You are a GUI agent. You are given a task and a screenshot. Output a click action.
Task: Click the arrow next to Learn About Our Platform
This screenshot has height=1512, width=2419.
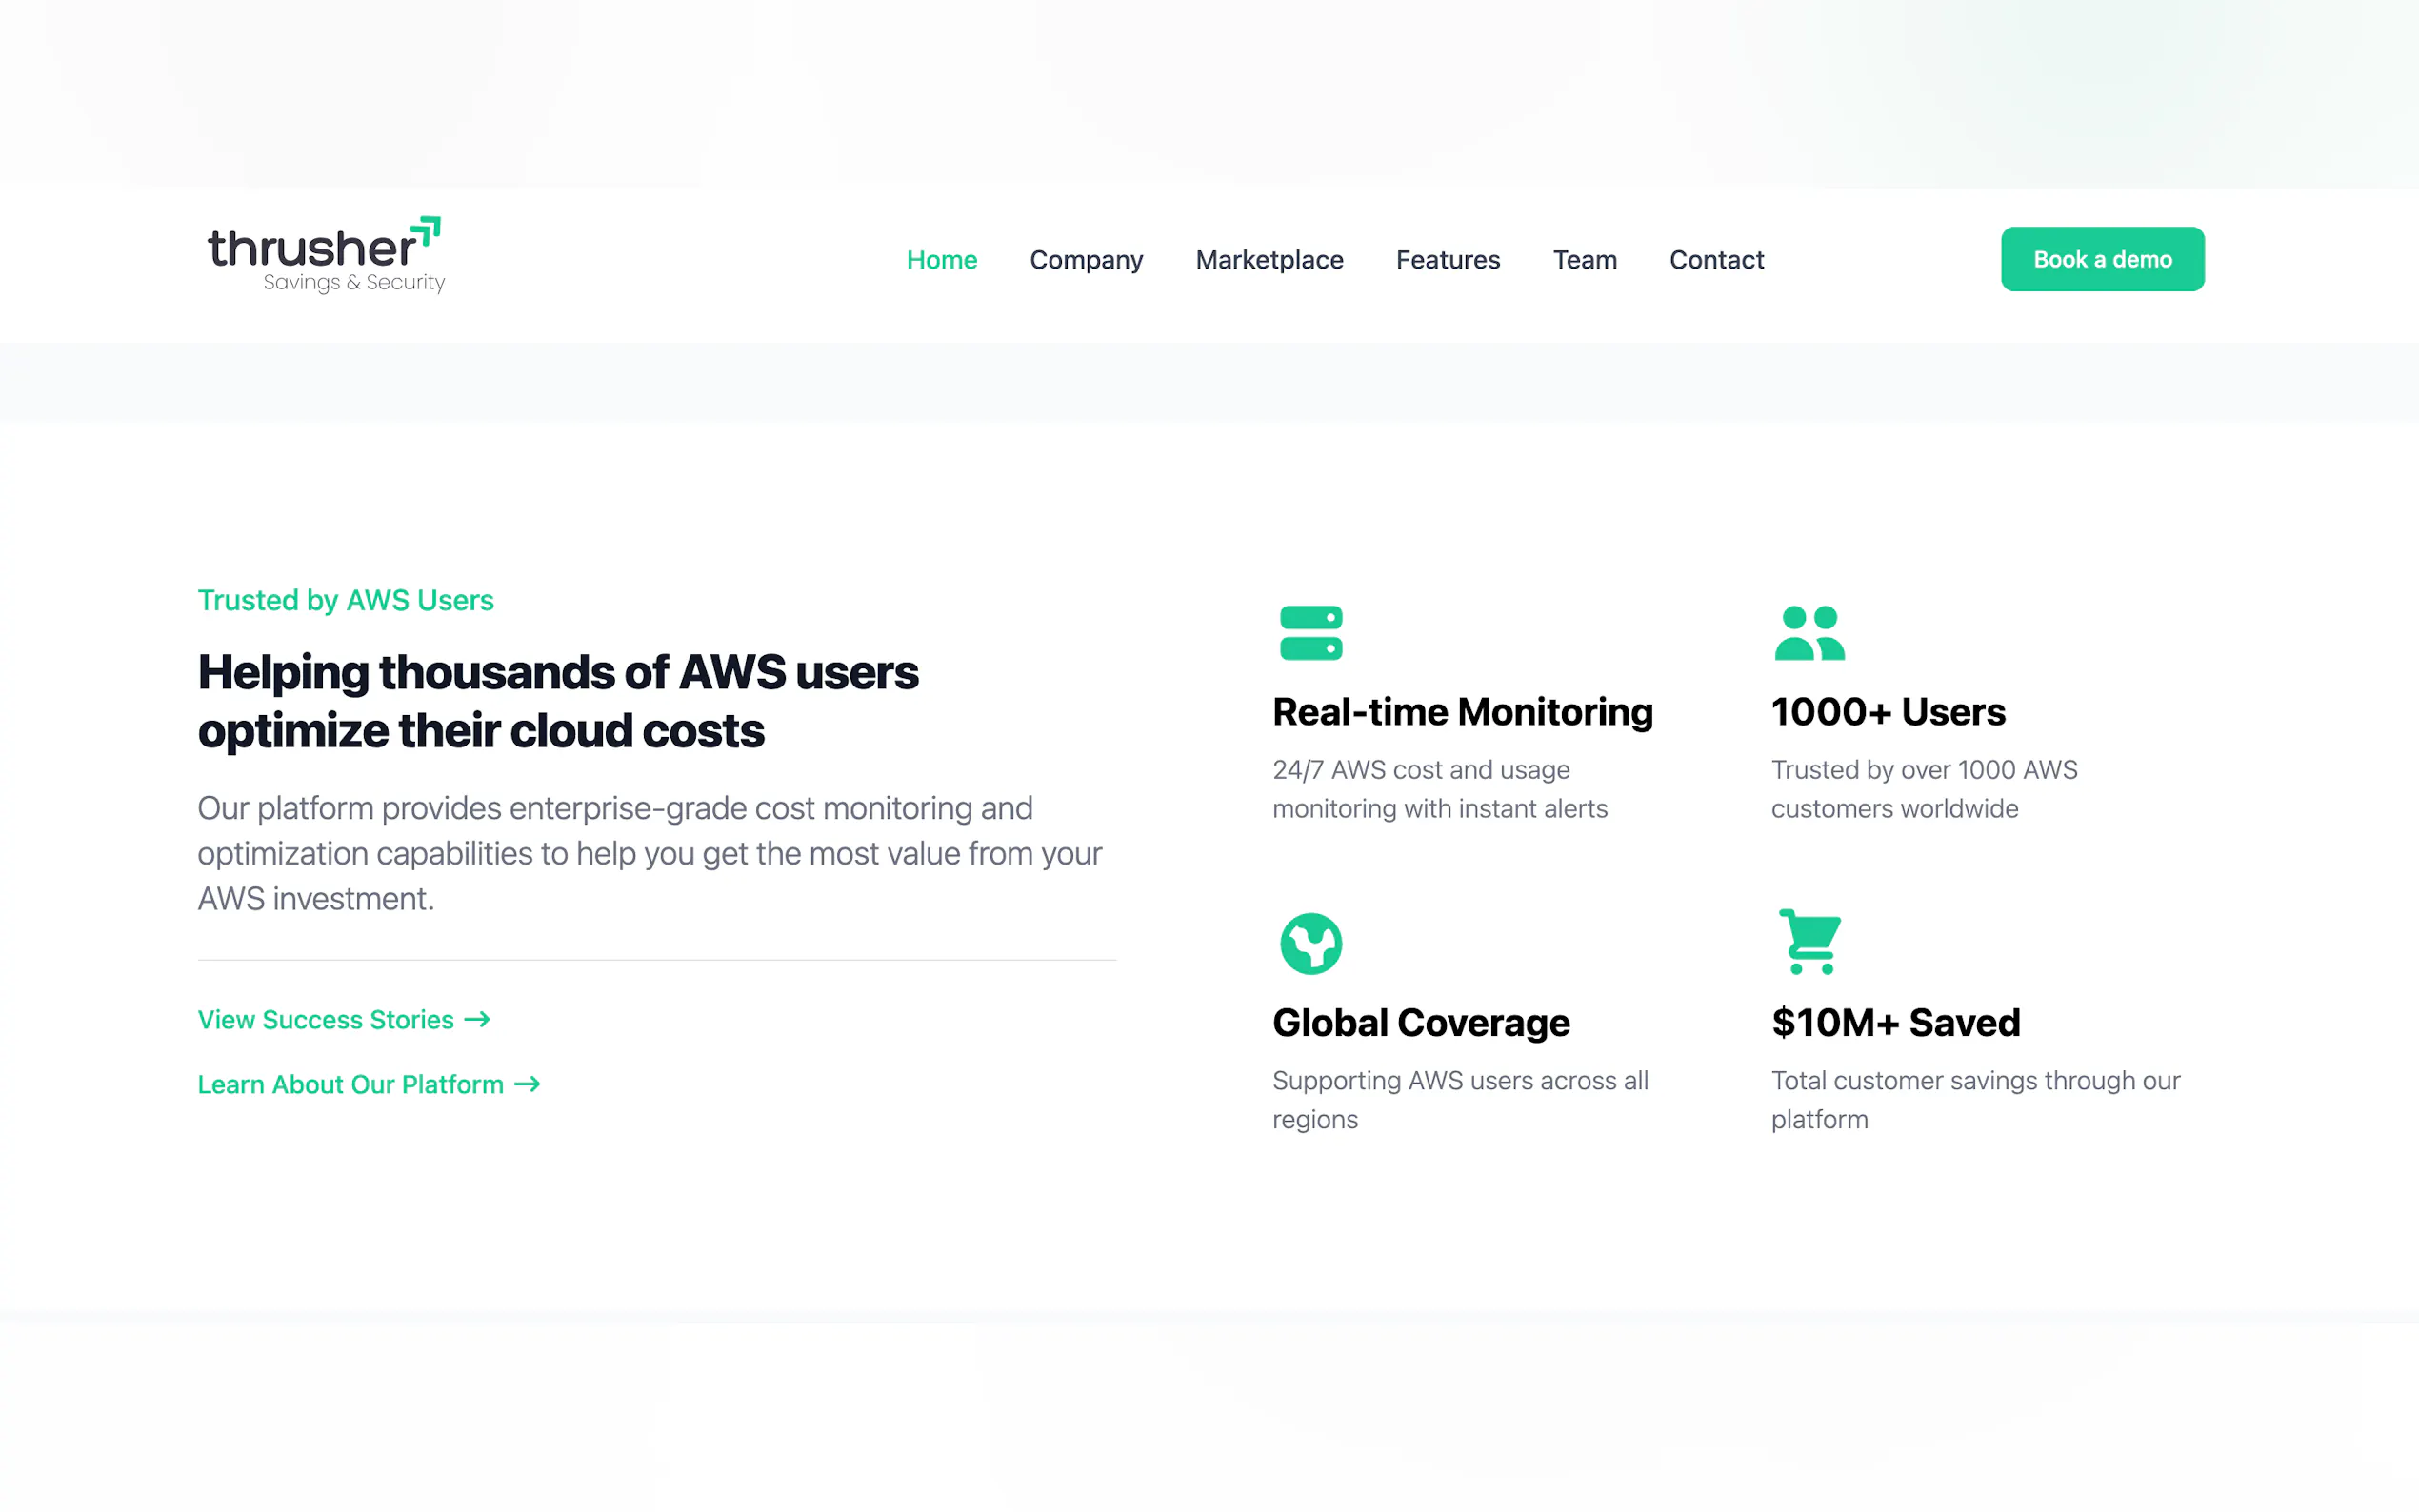pos(527,1084)
